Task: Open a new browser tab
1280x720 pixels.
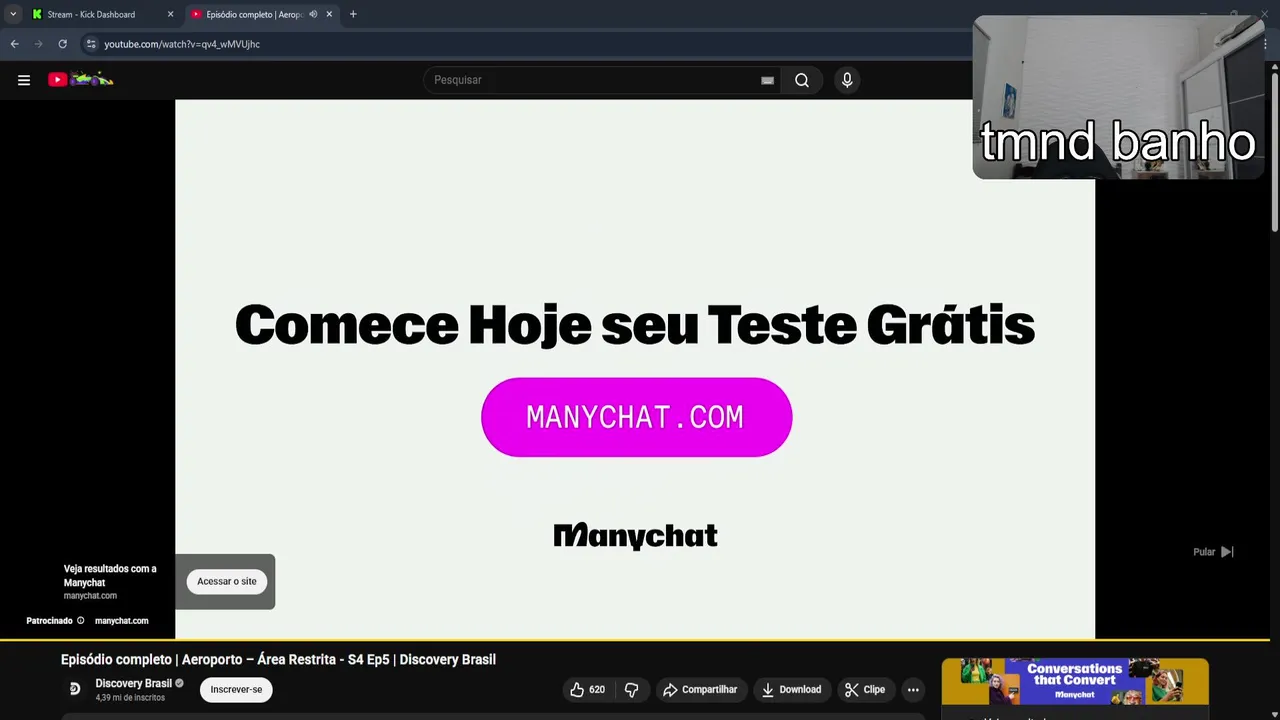Action: 353,14
